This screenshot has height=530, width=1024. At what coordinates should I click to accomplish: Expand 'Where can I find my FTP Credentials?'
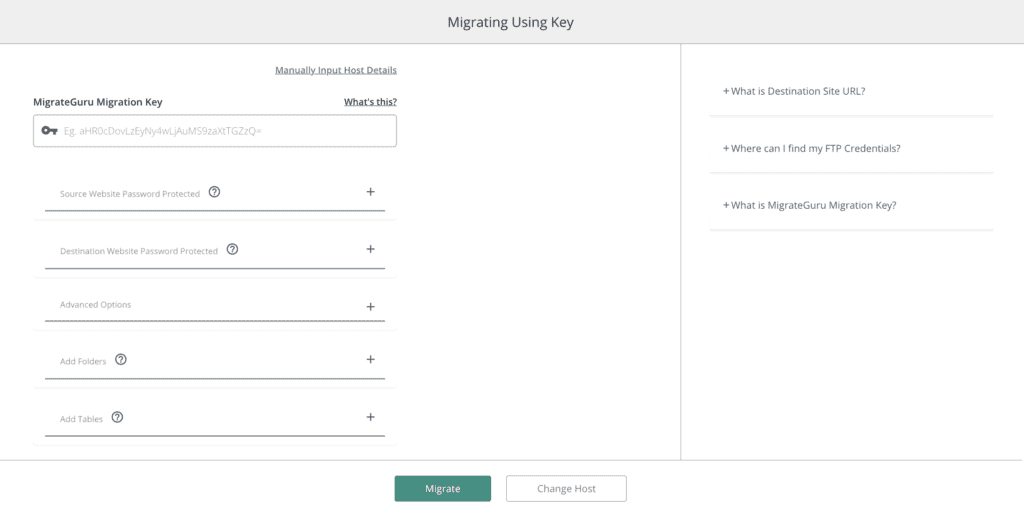click(811, 148)
